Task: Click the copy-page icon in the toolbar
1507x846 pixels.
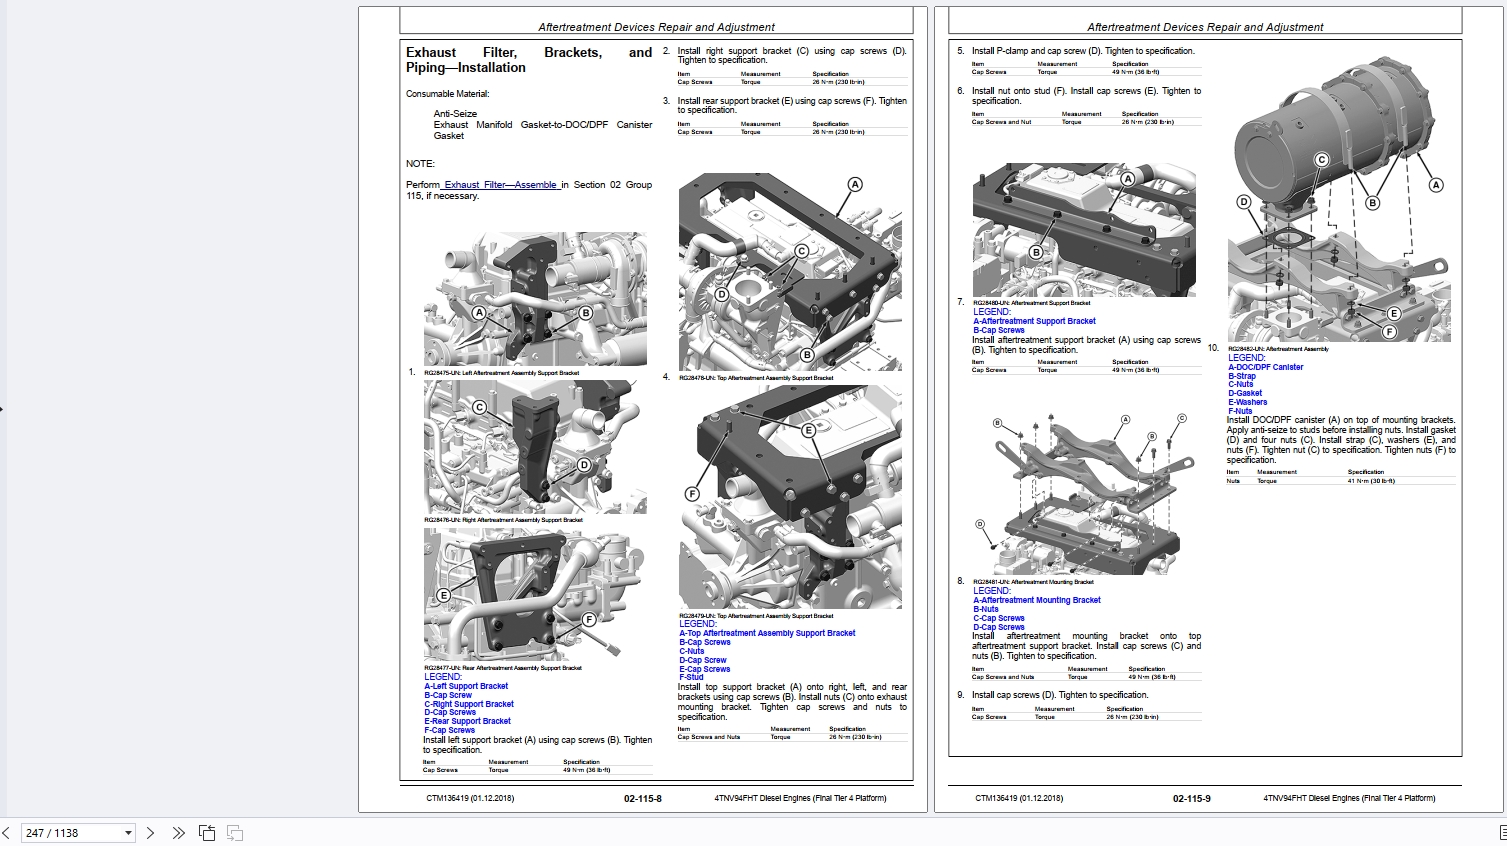Action: tap(206, 831)
